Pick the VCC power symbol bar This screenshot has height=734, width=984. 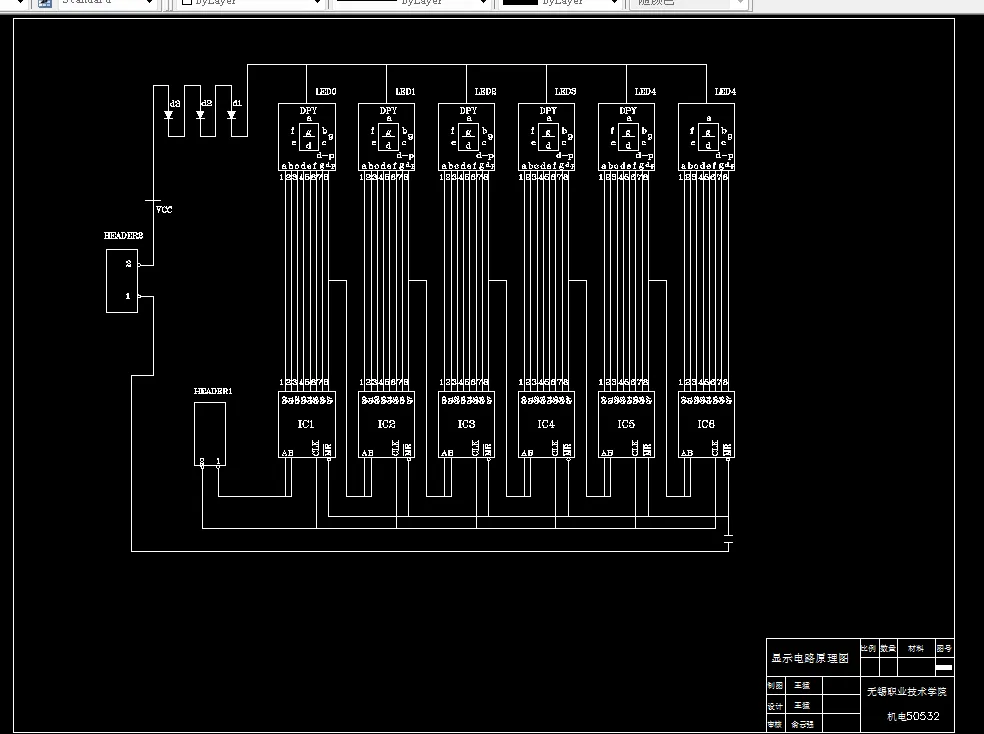coord(152,201)
